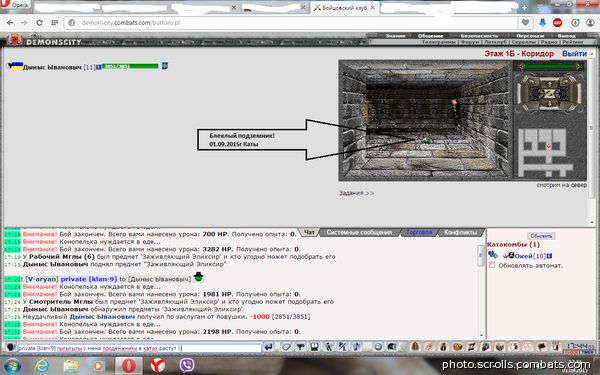Click the send message arrow icon in chat
600x375 pixels.
point(269,347)
